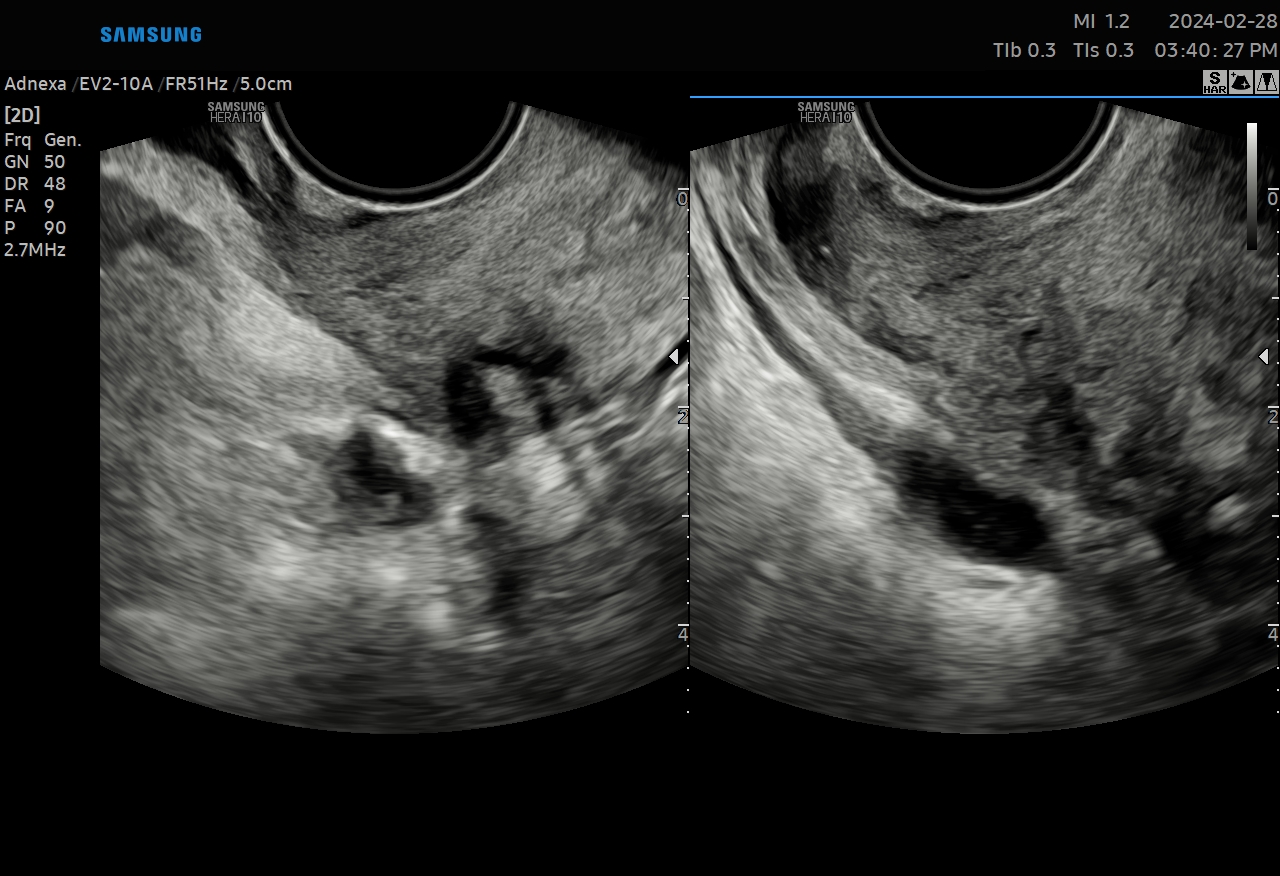Click the Adnexa preset label

[x=36, y=84]
